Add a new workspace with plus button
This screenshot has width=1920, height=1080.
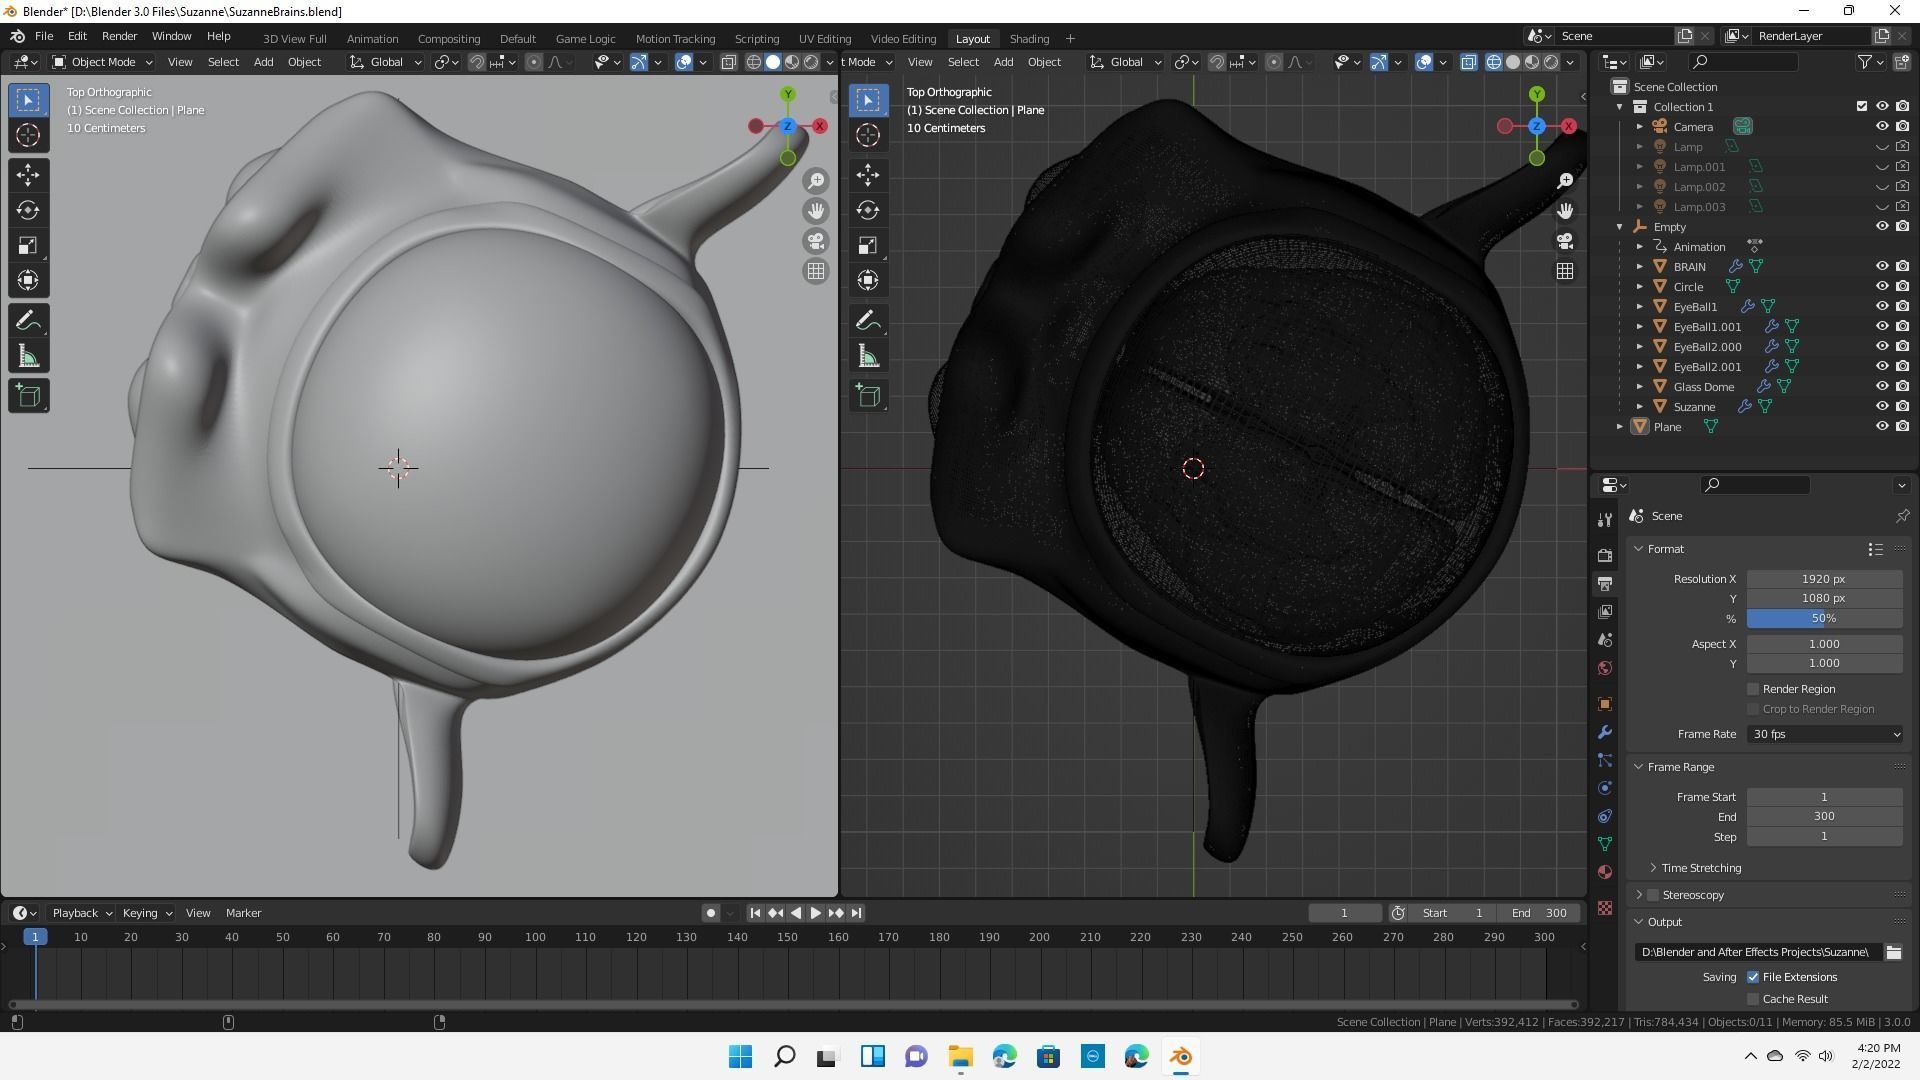point(1070,39)
